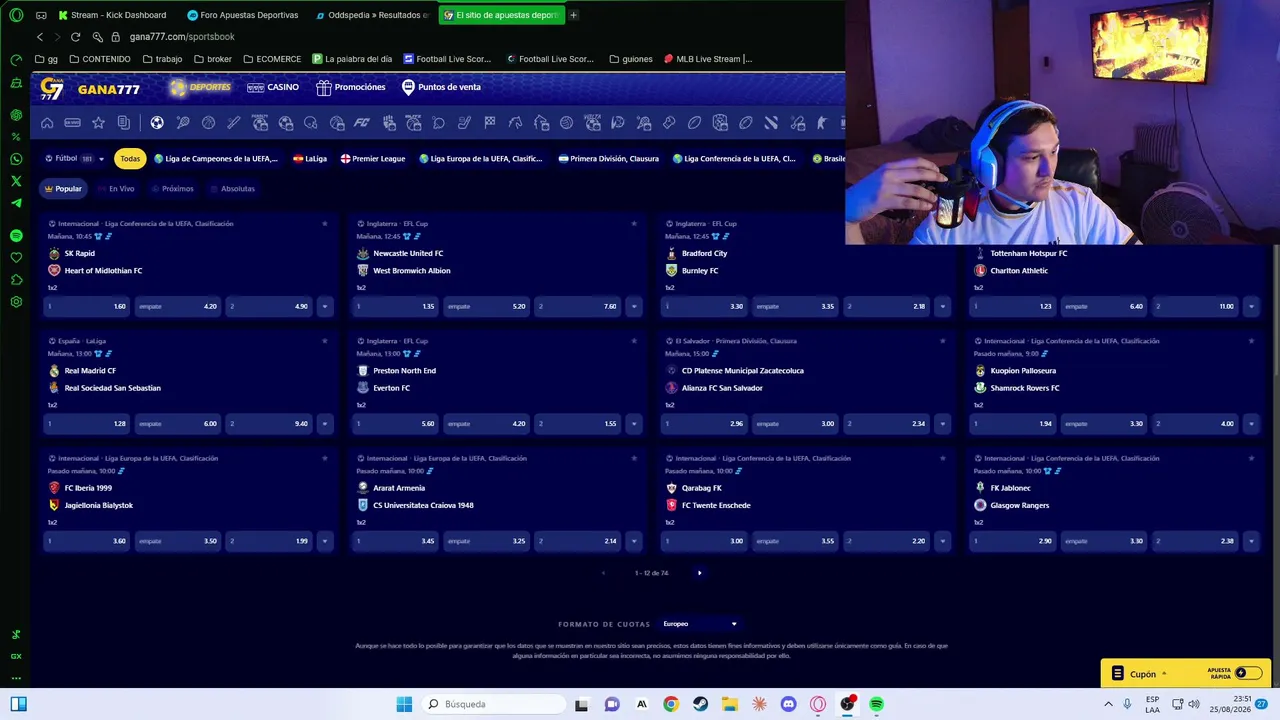
Task: Open Spotify from the taskbar
Action: pos(876,704)
